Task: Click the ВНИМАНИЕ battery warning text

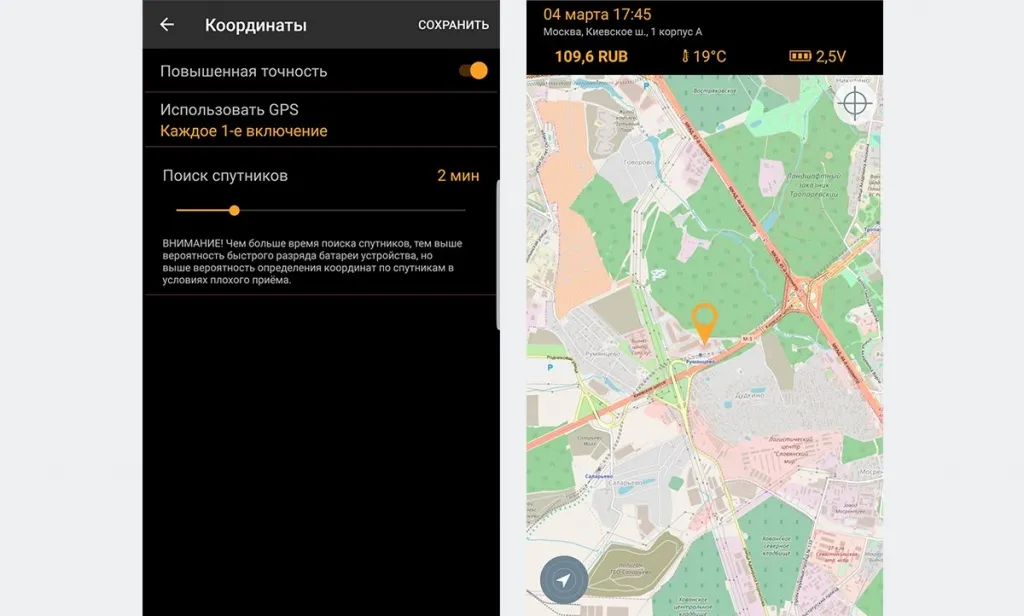Action: [x=312, y=261]
